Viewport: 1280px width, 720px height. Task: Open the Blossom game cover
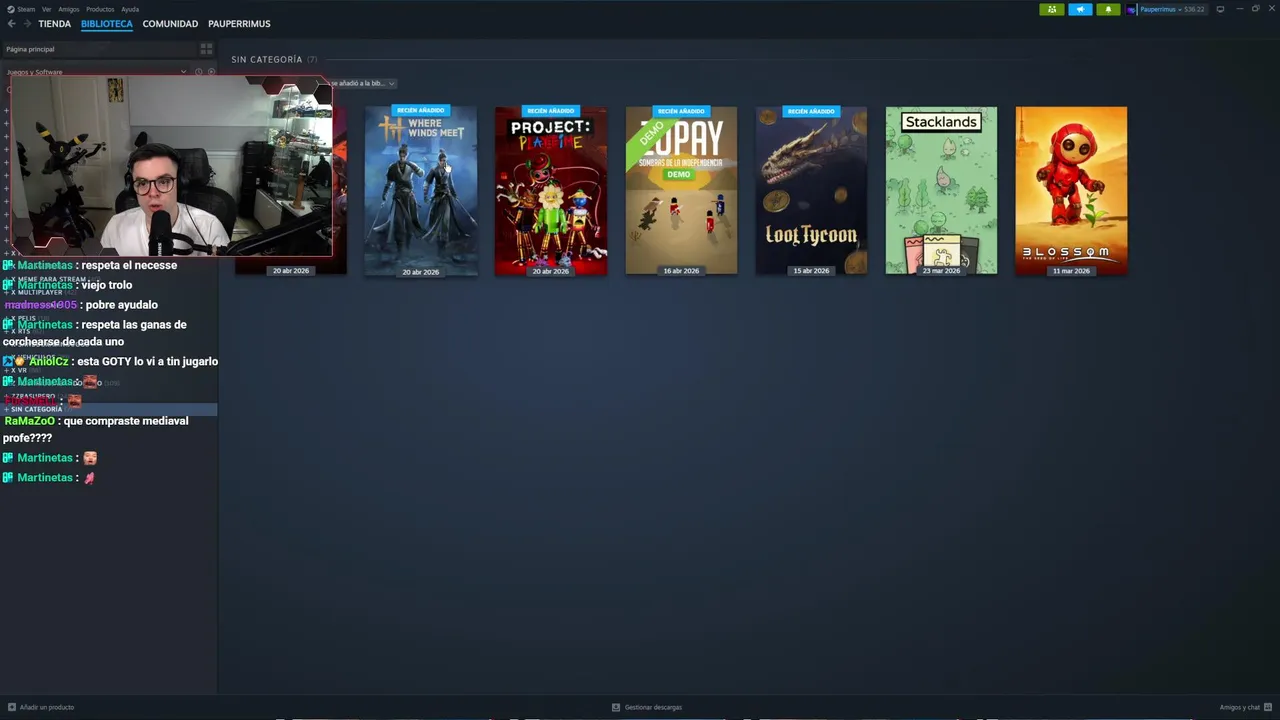pyautogui.click(x=1071, y=190)
